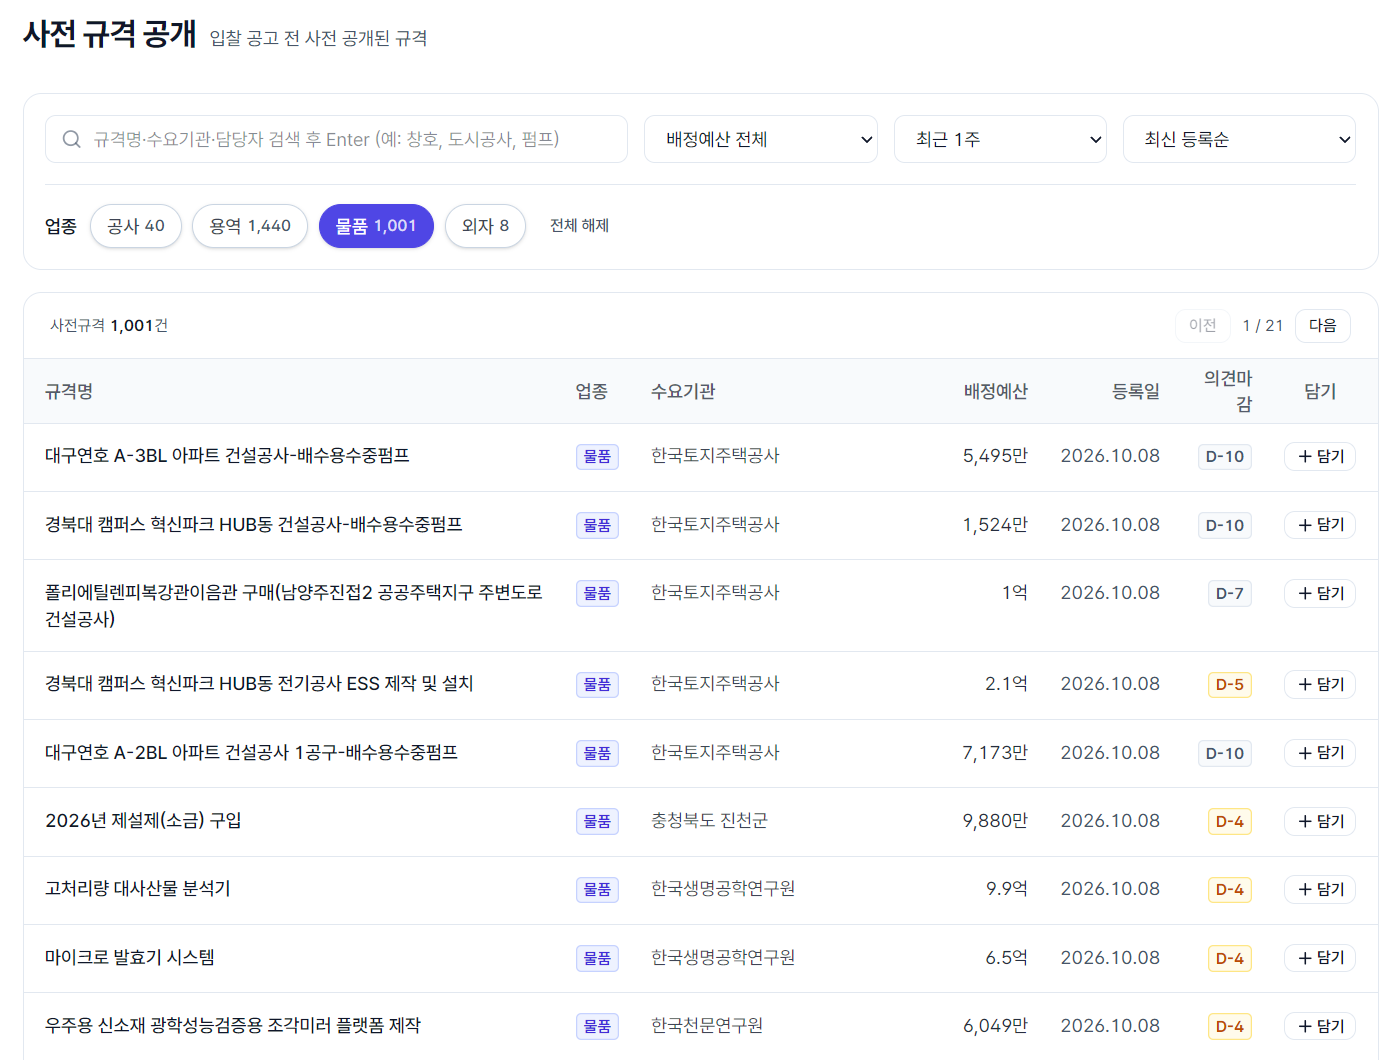The width and height of the screenshot is (1400, 1060).
Task: Go to next page with 다음
Action: pos(1323,326)
